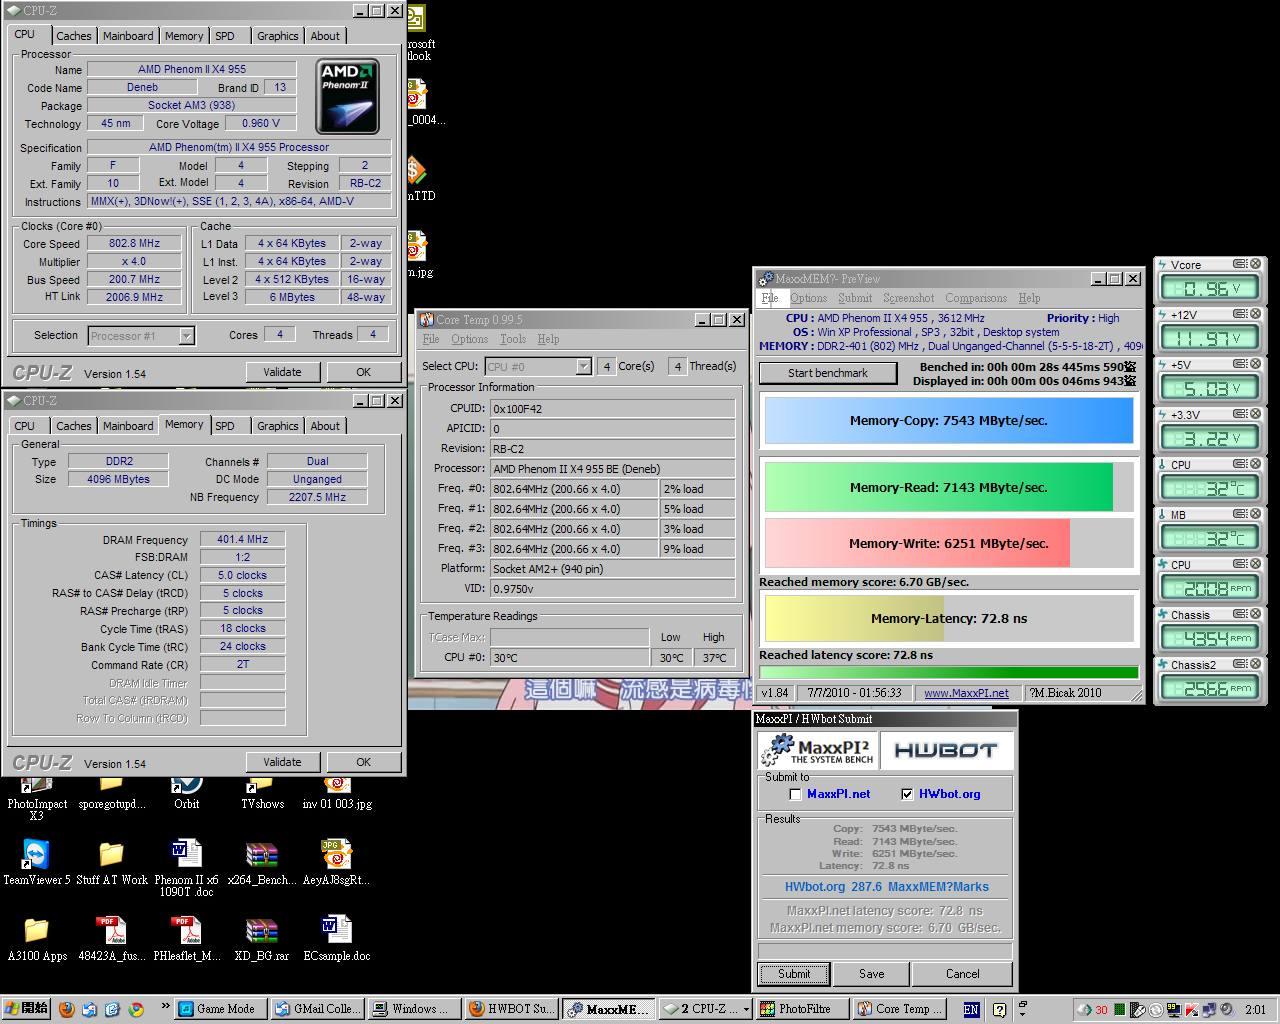Screen dimensions: 1280x1024
Task: Click the green latency score progress bar
Action: [x=949, y=672]
